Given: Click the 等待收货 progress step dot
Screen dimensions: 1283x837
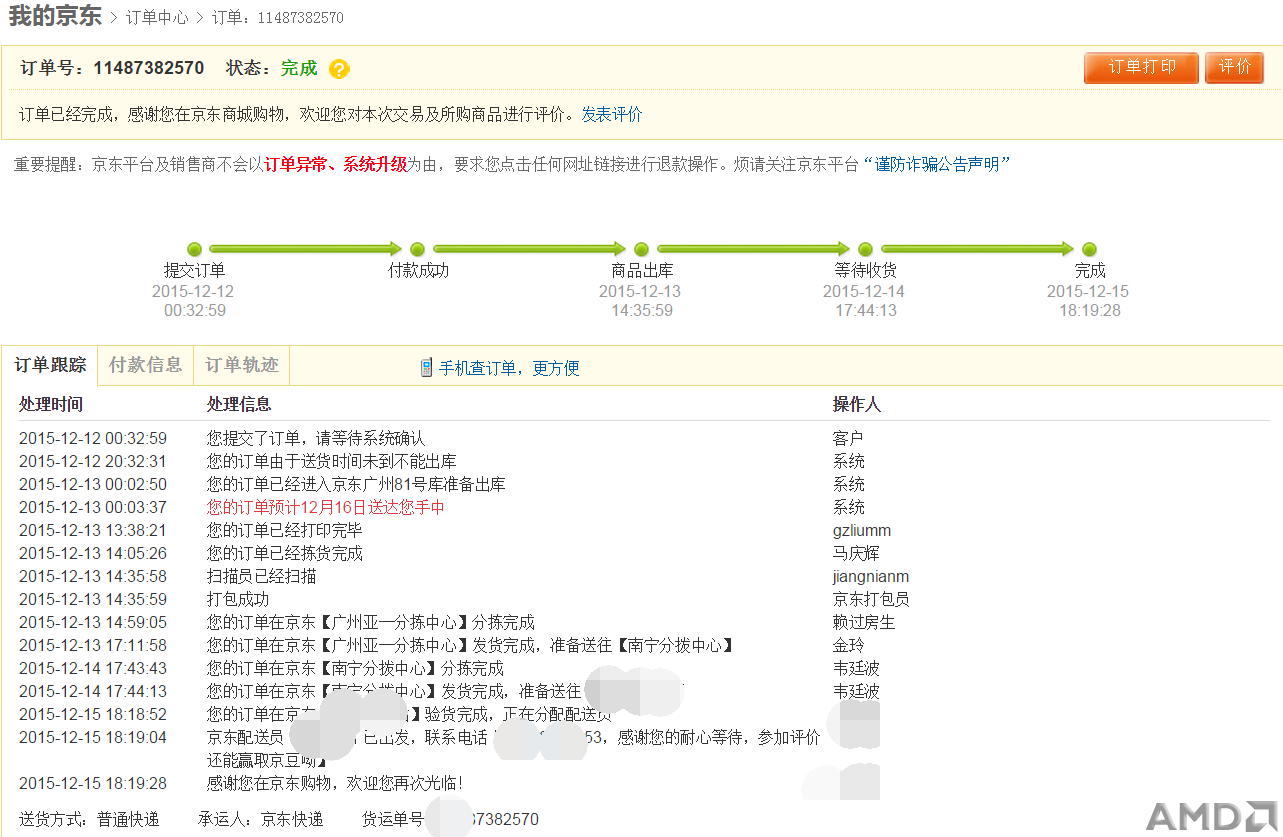Looking at the screenshot, I should (x=866, y=249).
